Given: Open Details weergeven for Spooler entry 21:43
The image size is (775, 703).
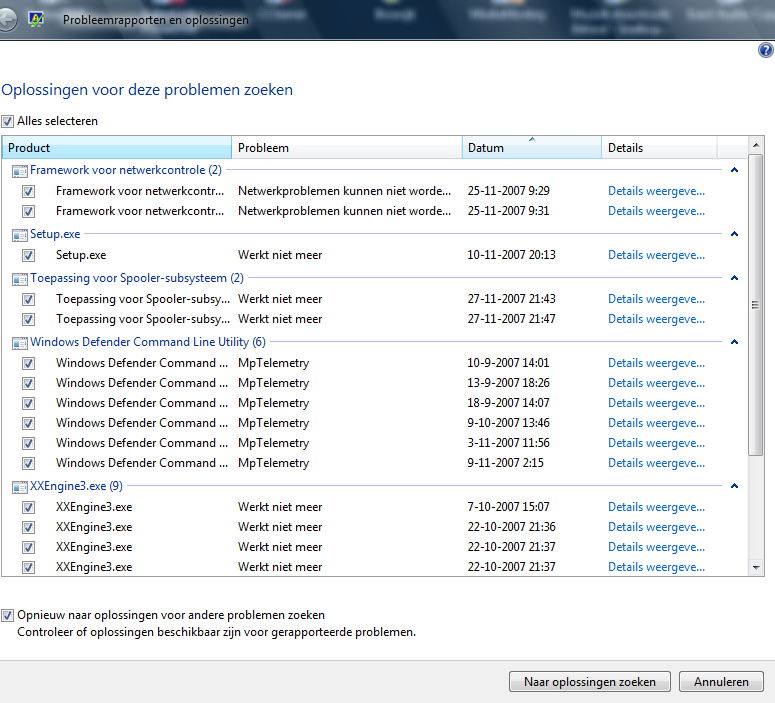Looking at the screenshot, I should pos(656,299).
